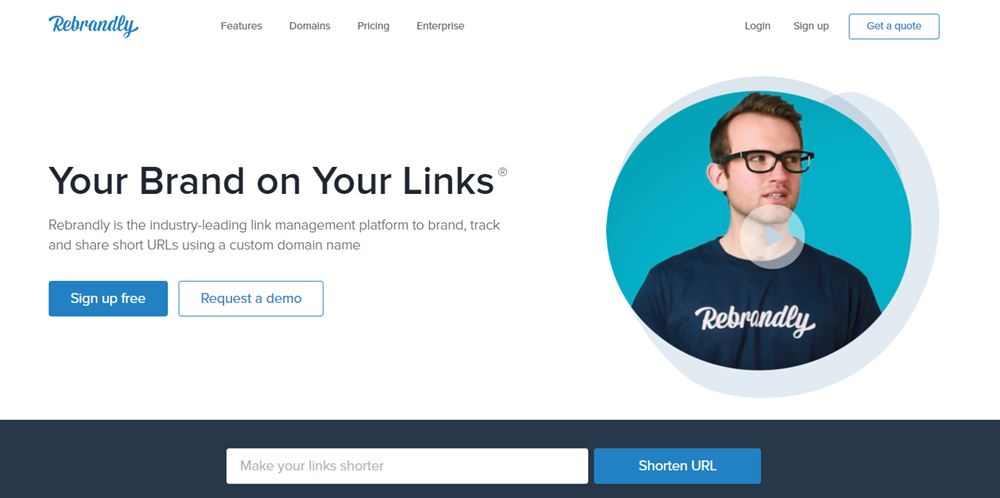Select Enterprise in the navigation

[x=440, y=26]
